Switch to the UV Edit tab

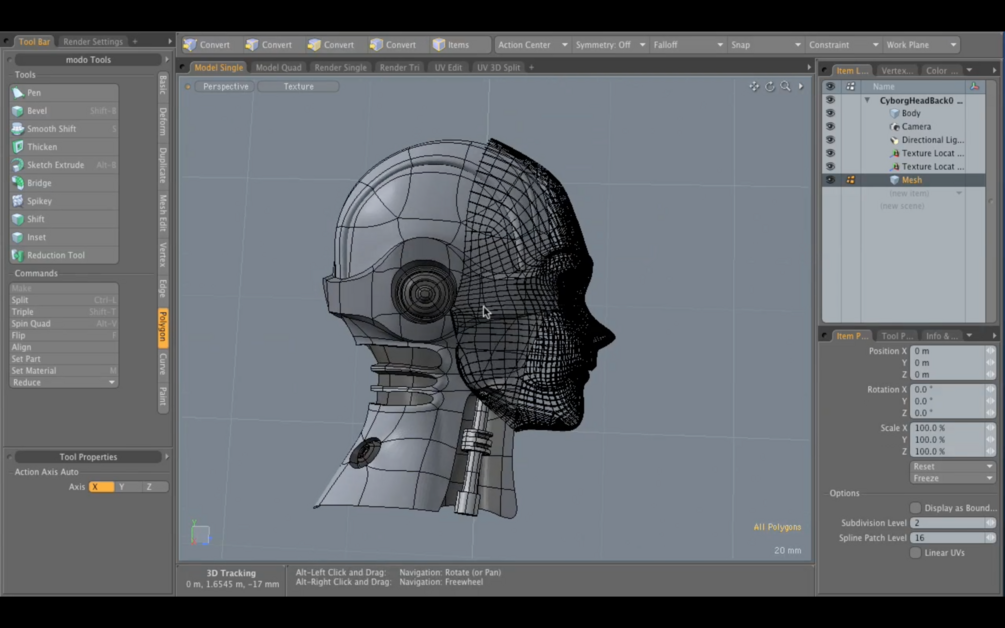(448, 68)
